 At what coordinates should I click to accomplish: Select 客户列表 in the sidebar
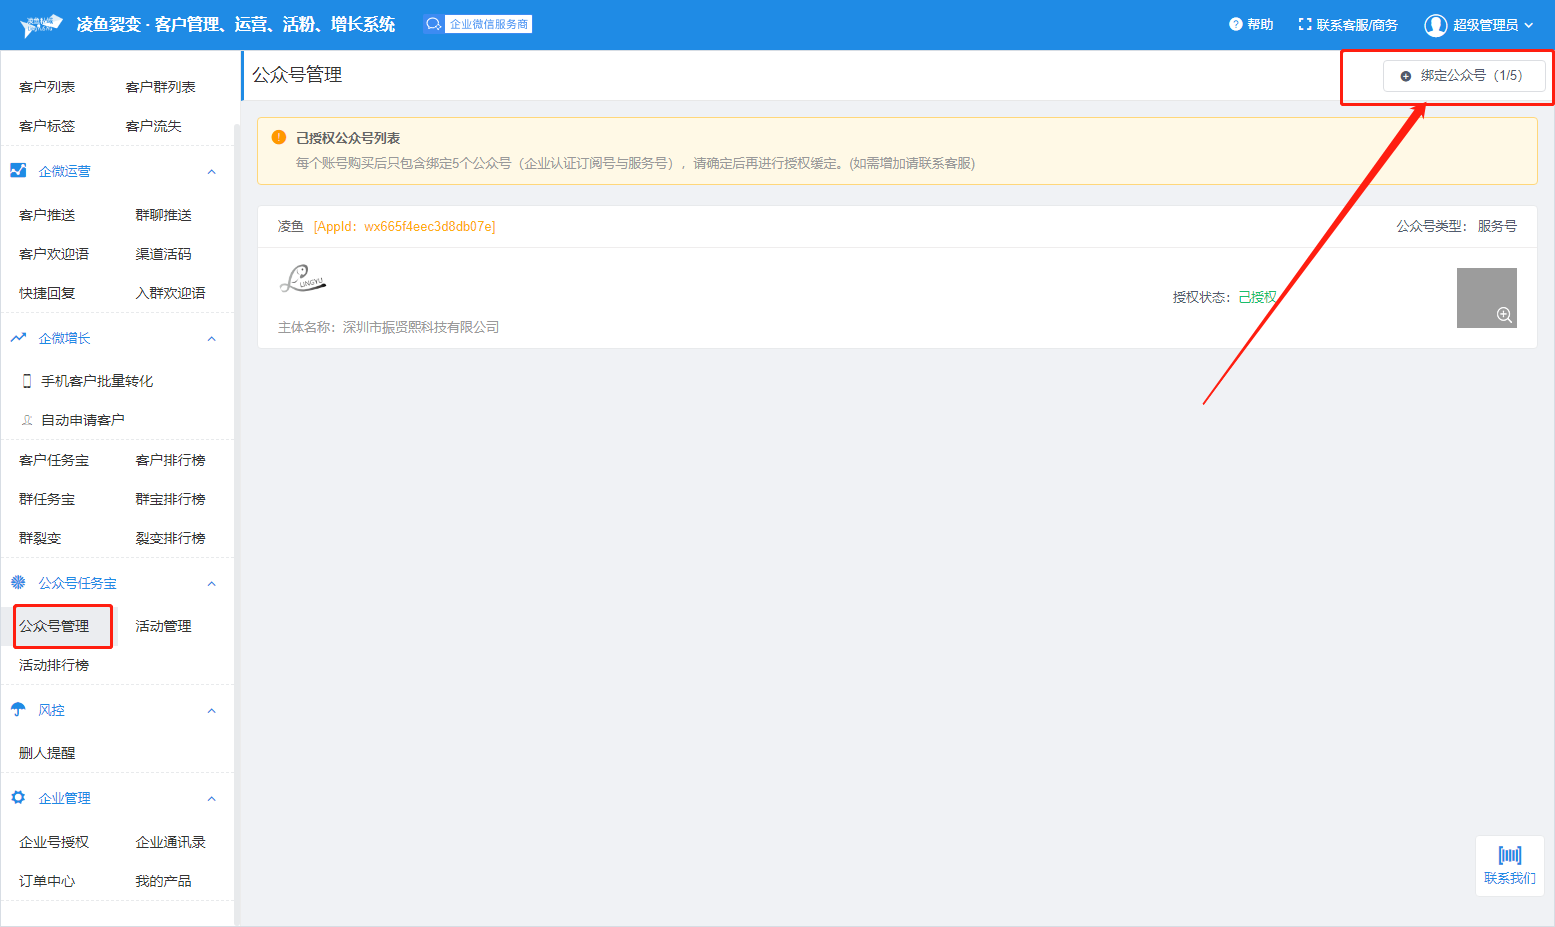click(47, 87)
